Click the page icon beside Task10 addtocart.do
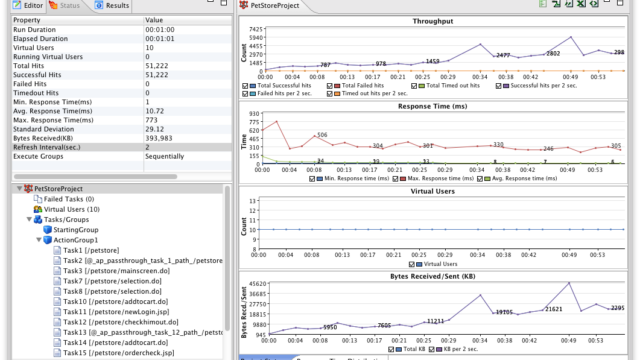 point(57,301)
